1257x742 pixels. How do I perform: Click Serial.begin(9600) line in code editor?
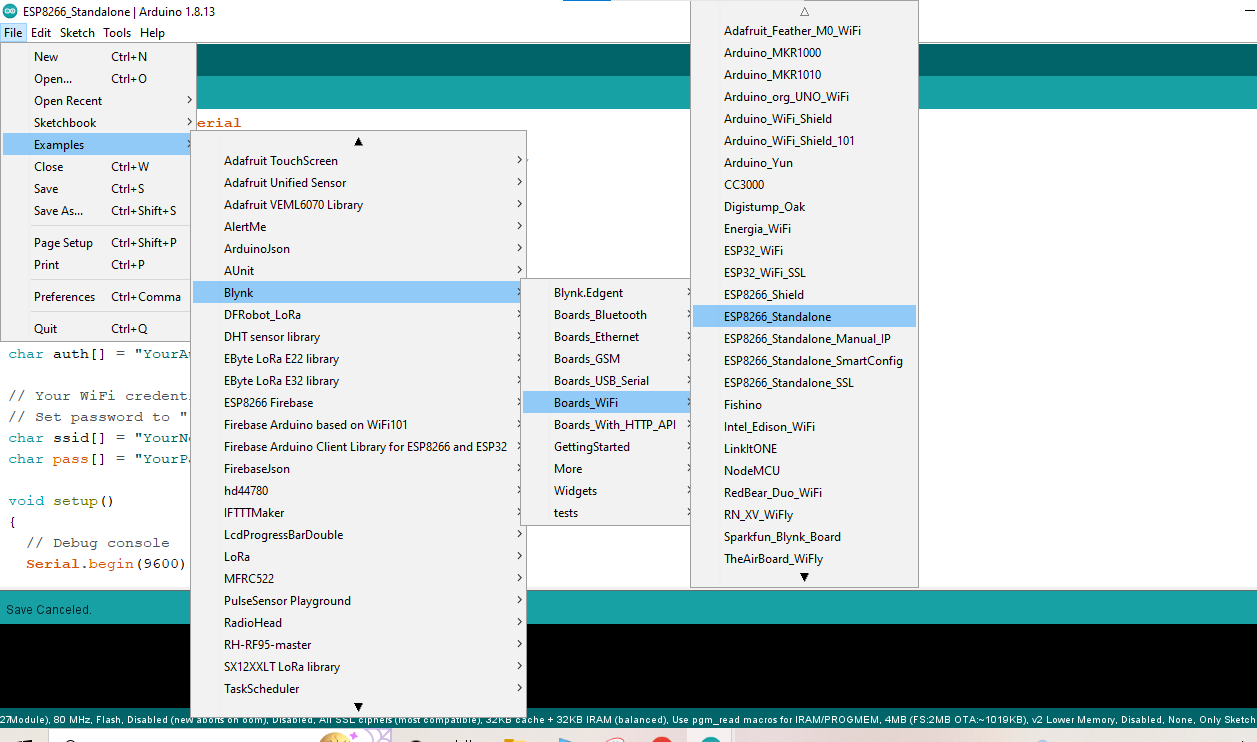tap(106, 564)
